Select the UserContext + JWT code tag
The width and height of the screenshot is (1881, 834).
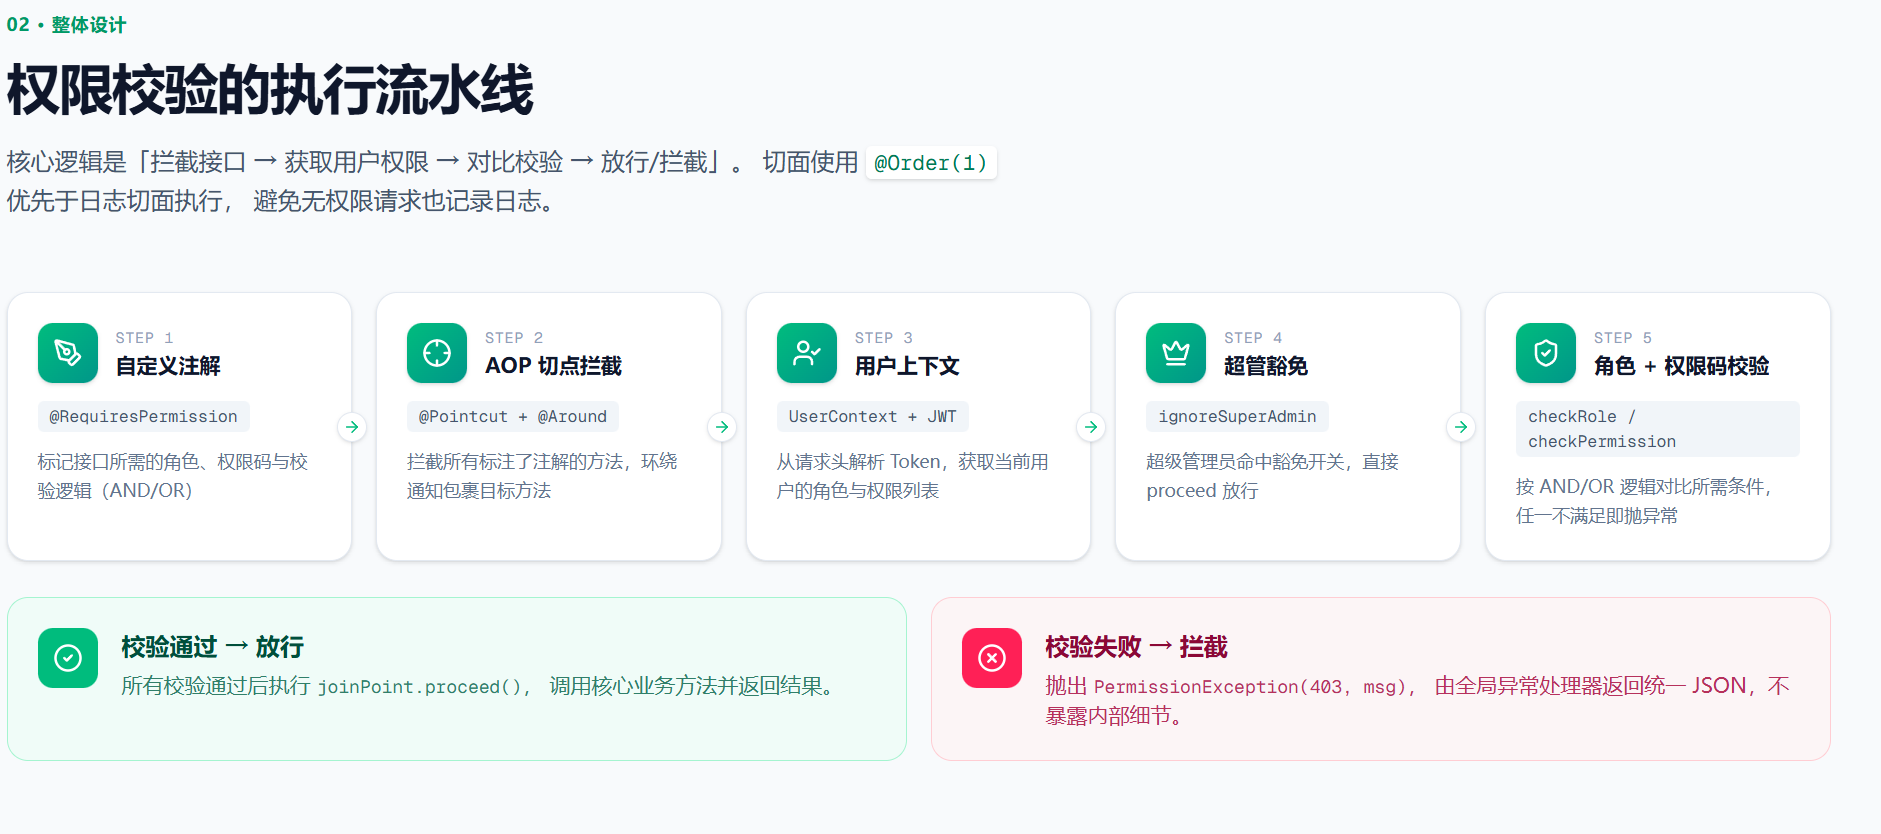click(x=873, y=417)
